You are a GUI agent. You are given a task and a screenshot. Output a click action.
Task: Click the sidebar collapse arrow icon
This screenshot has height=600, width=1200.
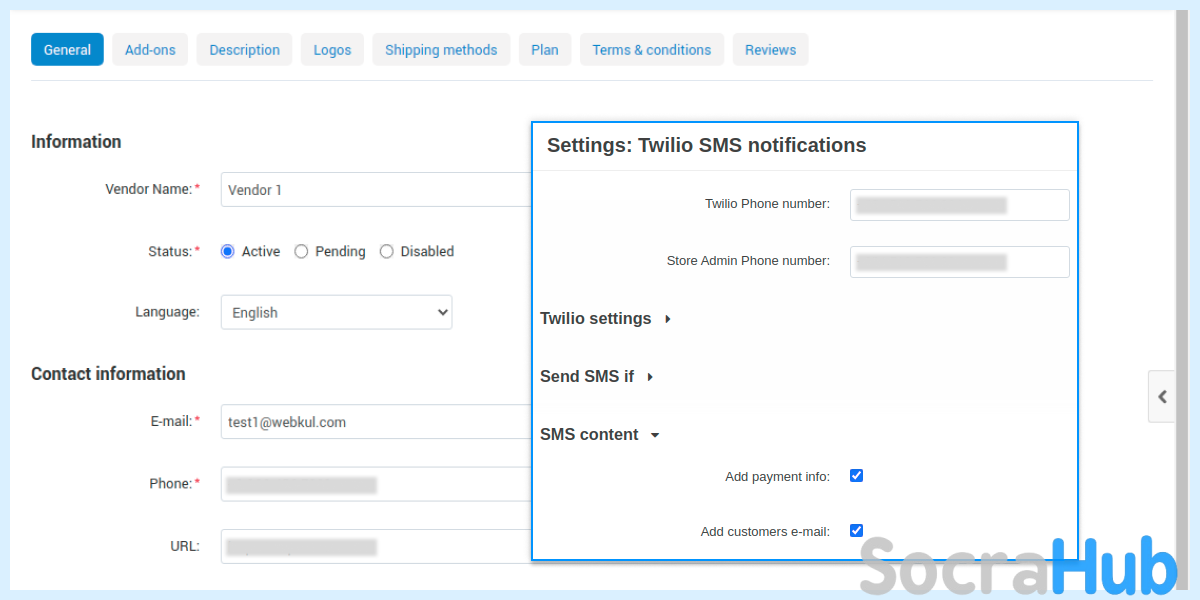click(1162, 396)
